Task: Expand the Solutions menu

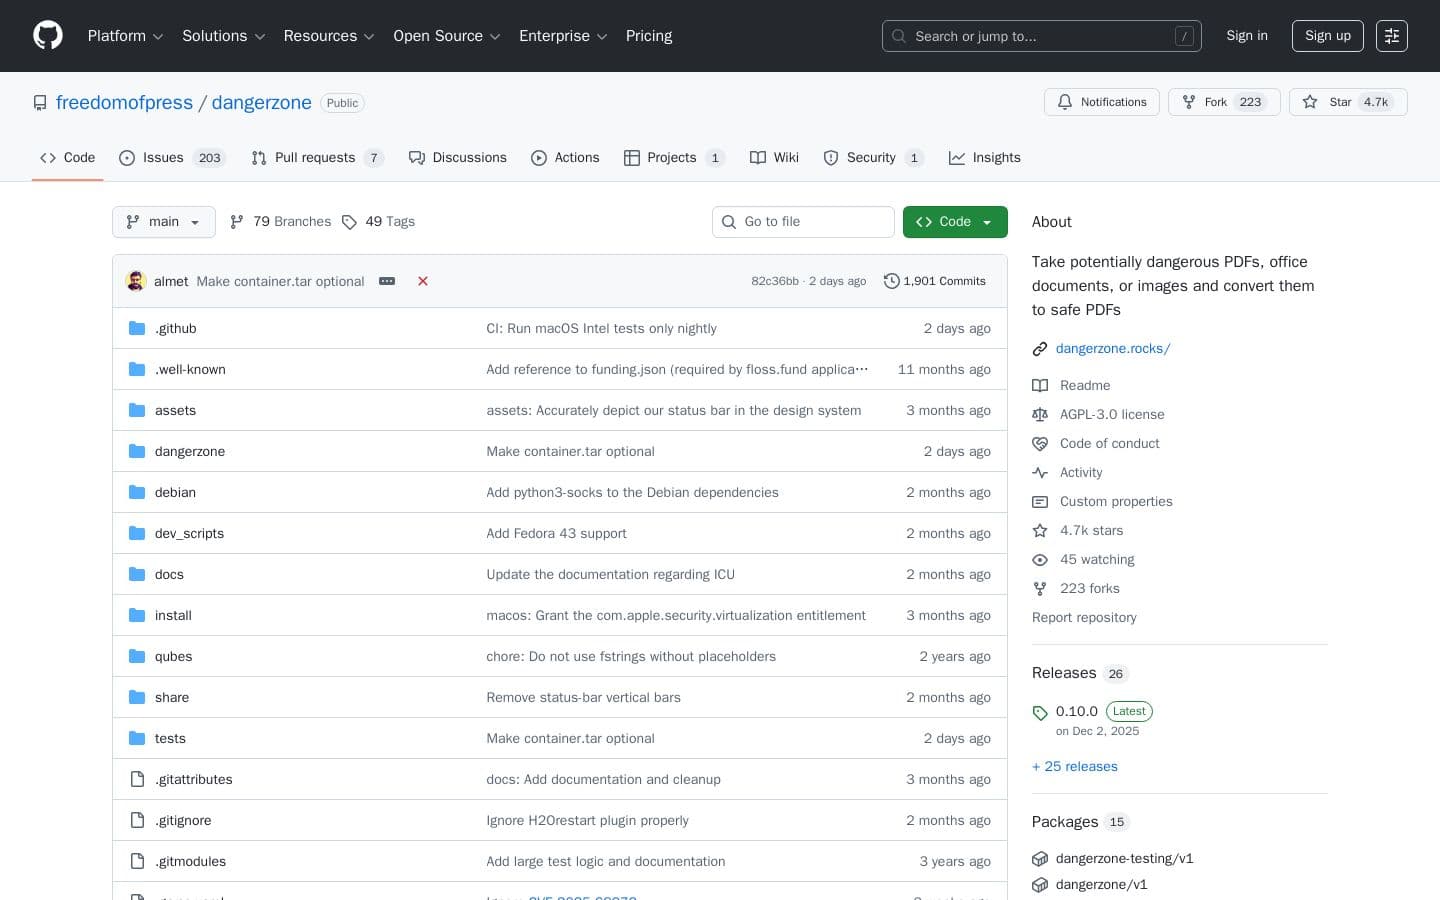Action: (x=223, y=36)
